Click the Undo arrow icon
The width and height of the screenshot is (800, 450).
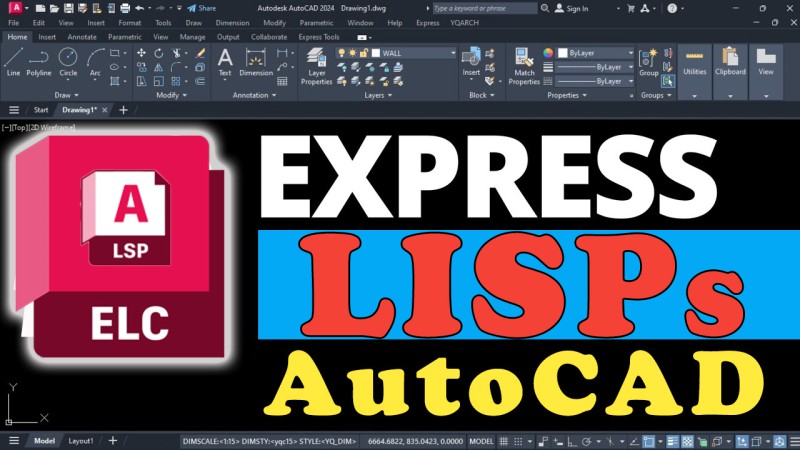(x=139, y=8)
